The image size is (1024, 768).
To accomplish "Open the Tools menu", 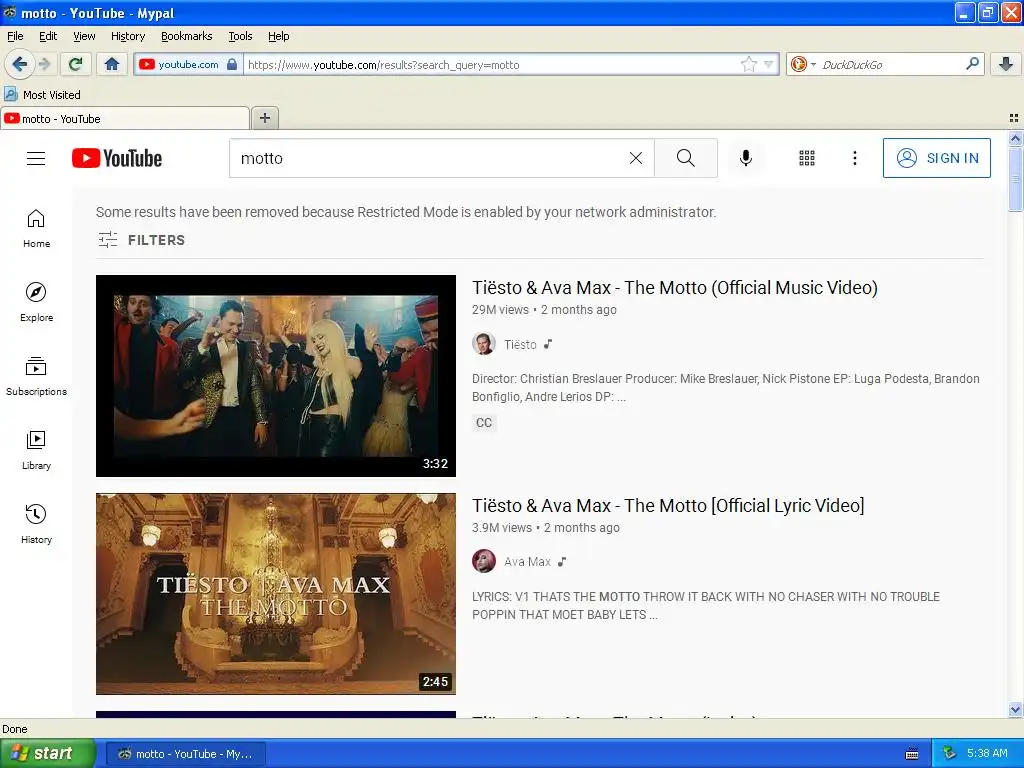I will click(240, 36).
